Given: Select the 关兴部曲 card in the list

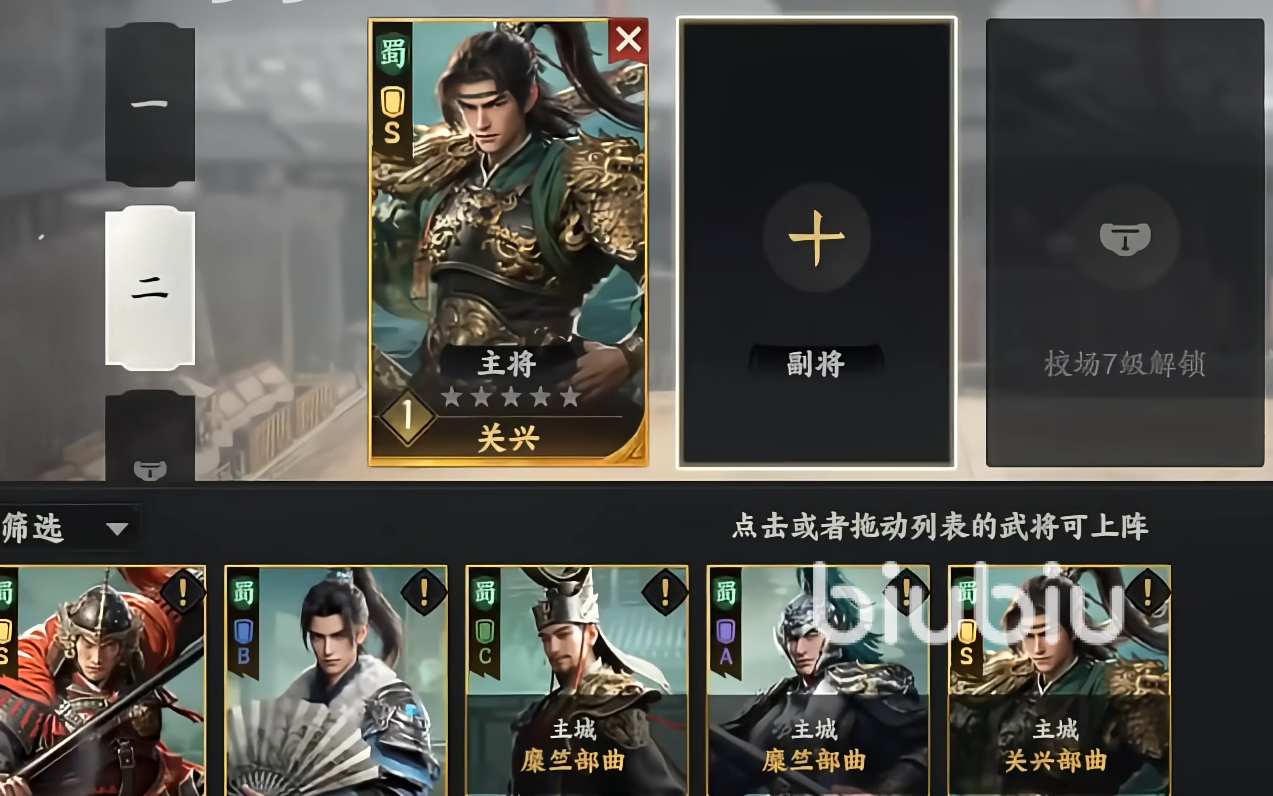Looking at the screenshot, I should coord(1059,680).
